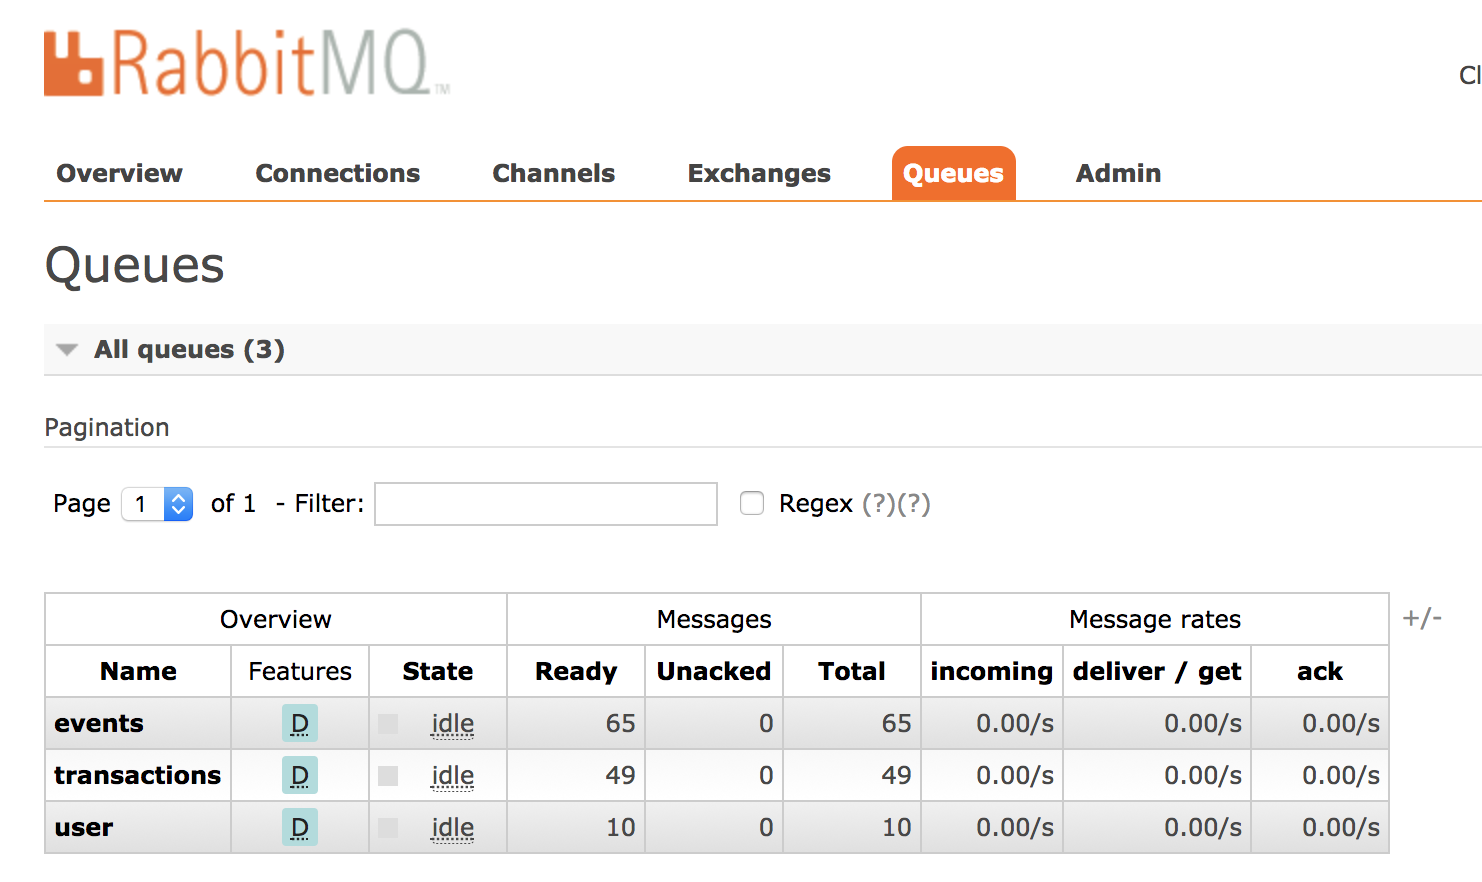Sort by the deliver / get column
The height and width of the screenshot is (882, 1482).
pyautogui.click(x=1157, y=671)
